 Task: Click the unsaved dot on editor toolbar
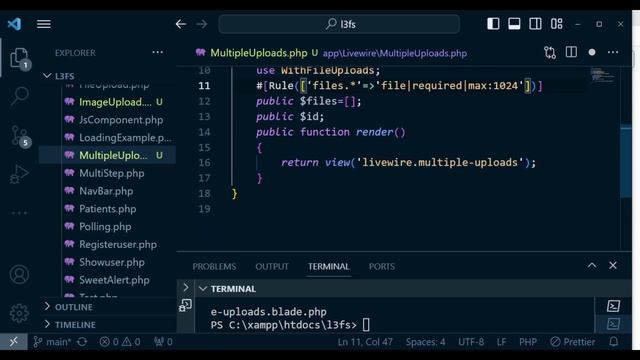click(x=592, y=52)
